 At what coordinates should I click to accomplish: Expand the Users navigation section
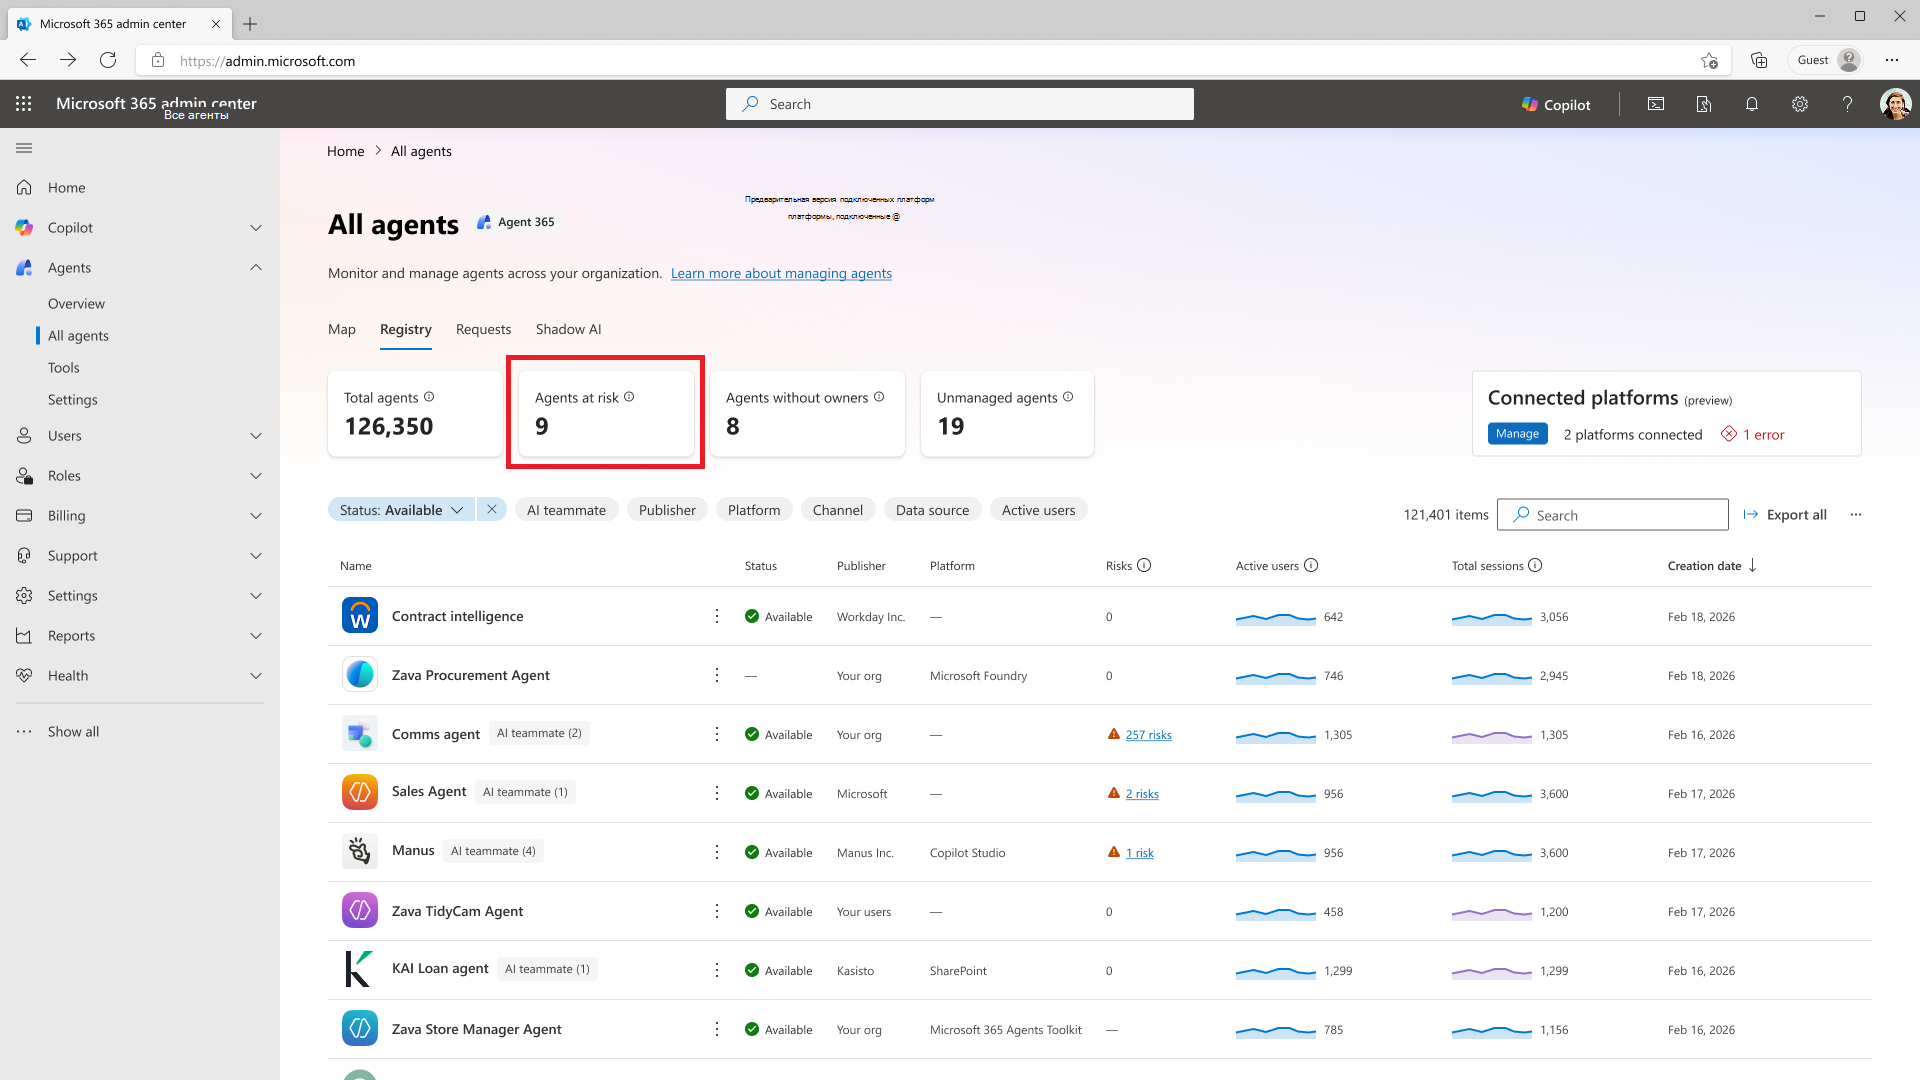(x=256, y=436)
